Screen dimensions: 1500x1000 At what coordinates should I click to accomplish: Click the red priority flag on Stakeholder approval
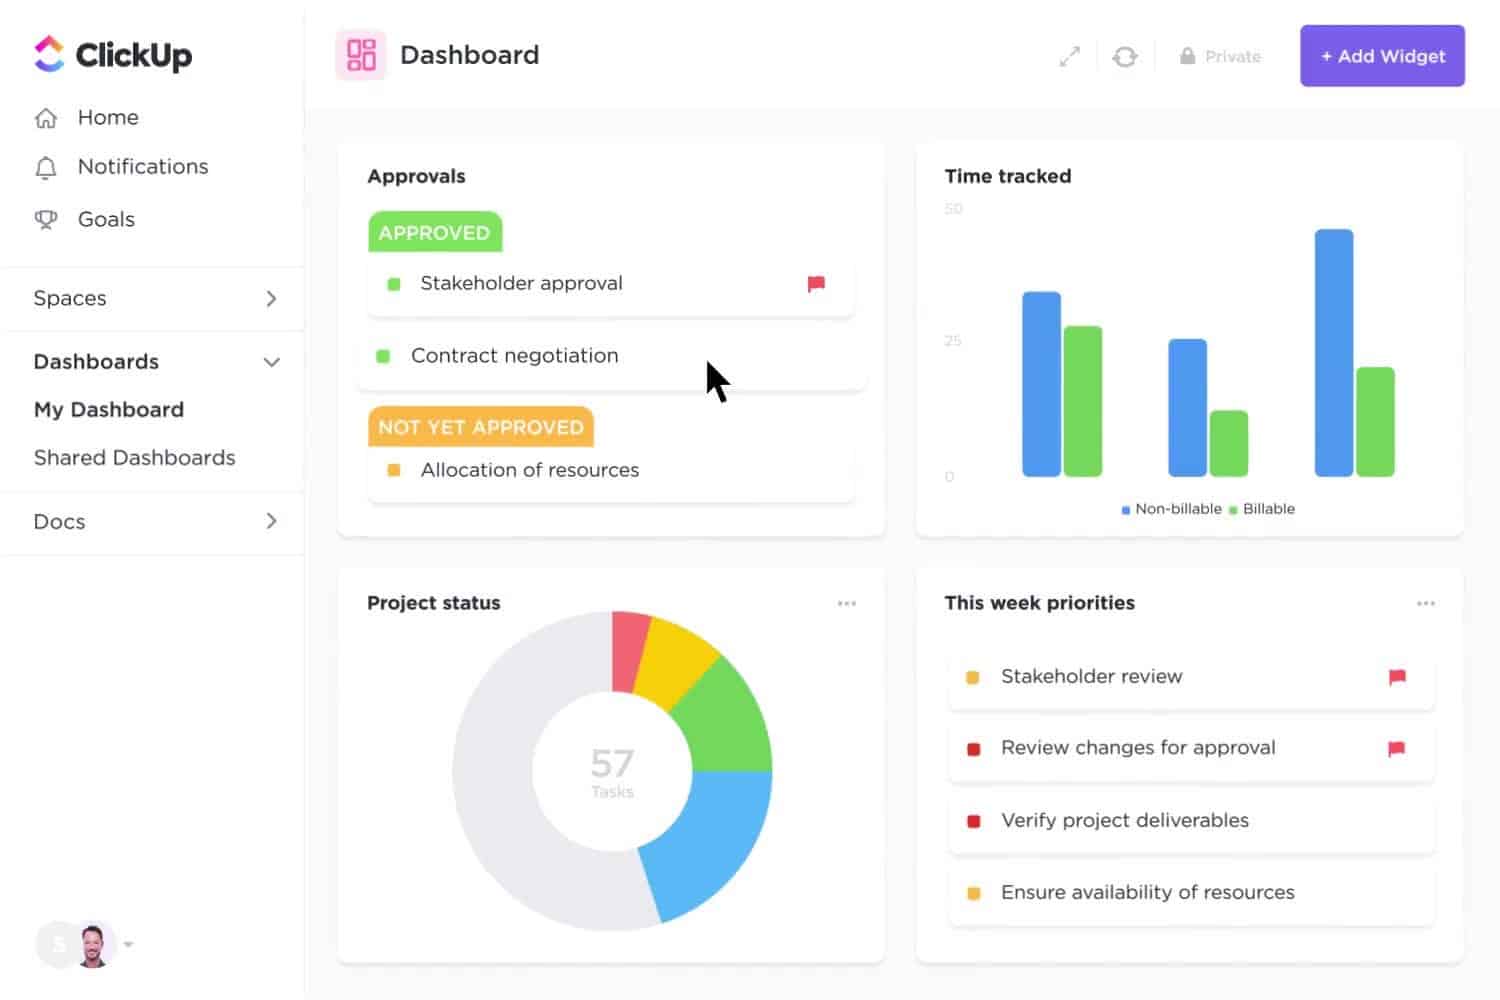[817, 284]
